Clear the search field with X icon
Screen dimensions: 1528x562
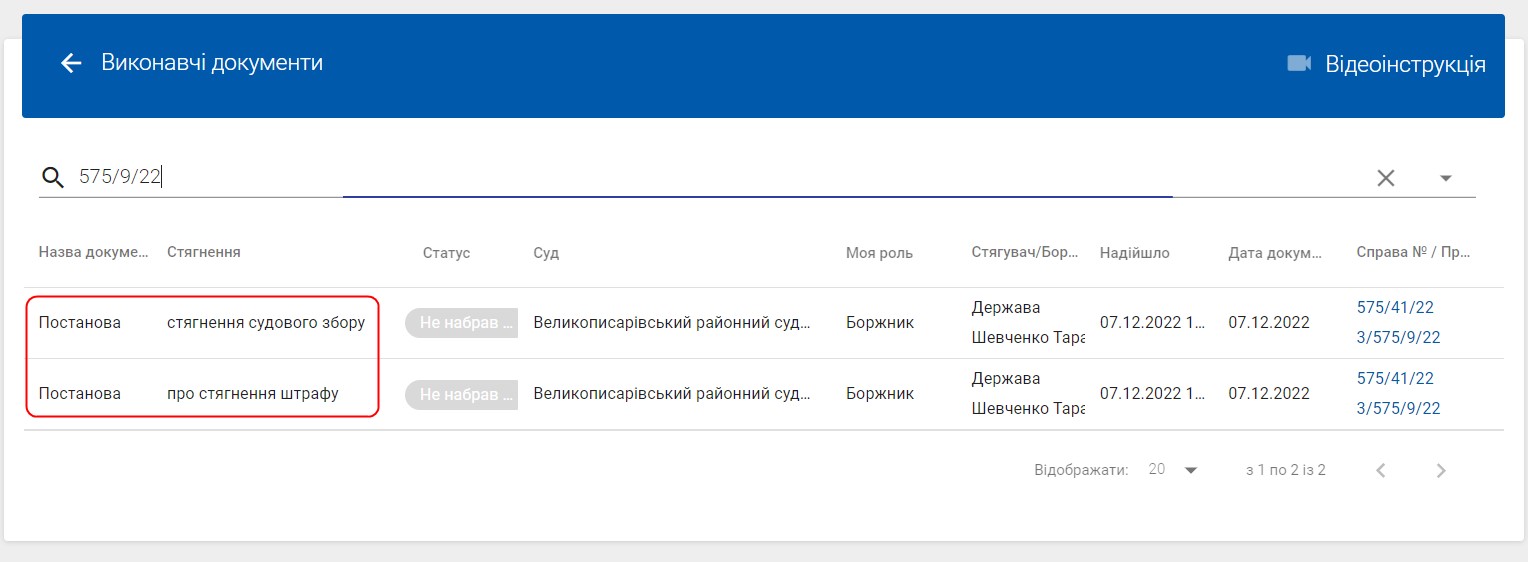pos(1385,178)
